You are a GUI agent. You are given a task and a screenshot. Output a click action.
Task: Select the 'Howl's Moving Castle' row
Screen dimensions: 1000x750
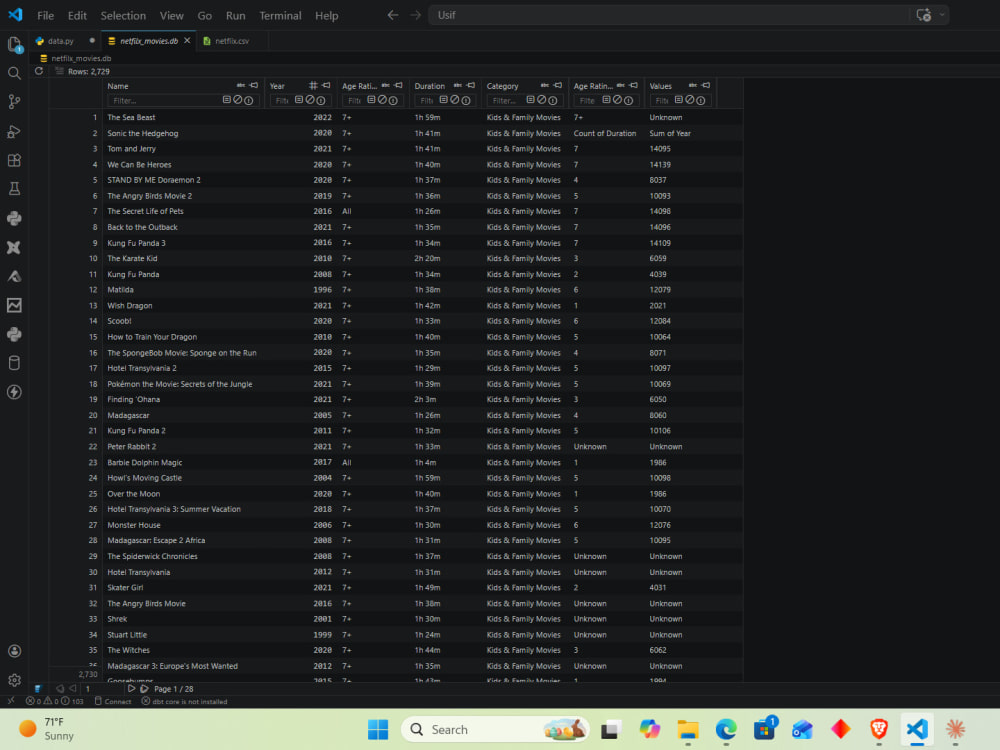click(395, 478)
